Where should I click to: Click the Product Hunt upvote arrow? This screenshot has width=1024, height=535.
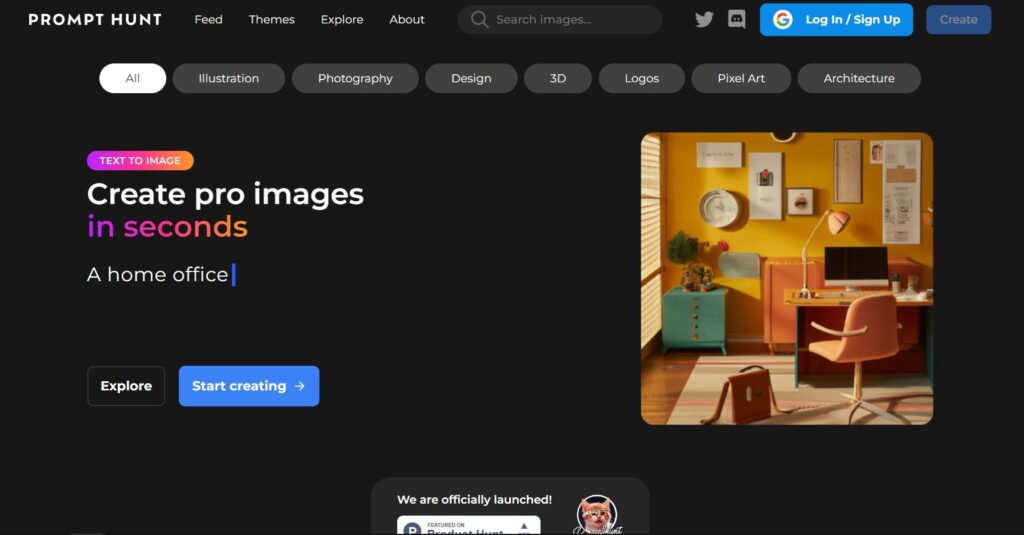(523, 526)
